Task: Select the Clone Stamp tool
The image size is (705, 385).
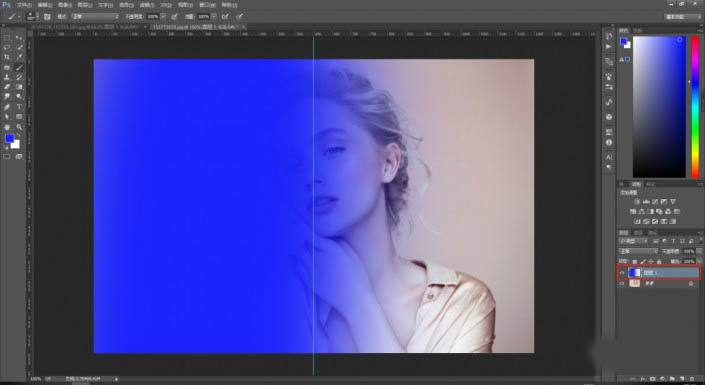Action: coord(7,77)
